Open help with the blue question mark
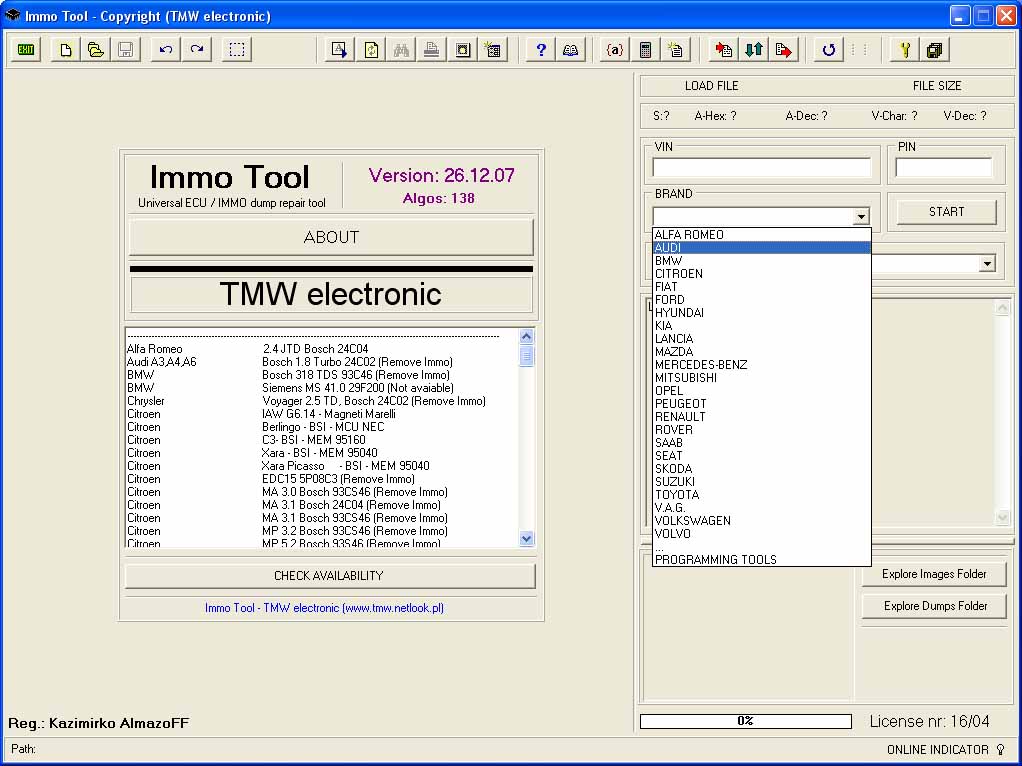 (x=540, y=50)
